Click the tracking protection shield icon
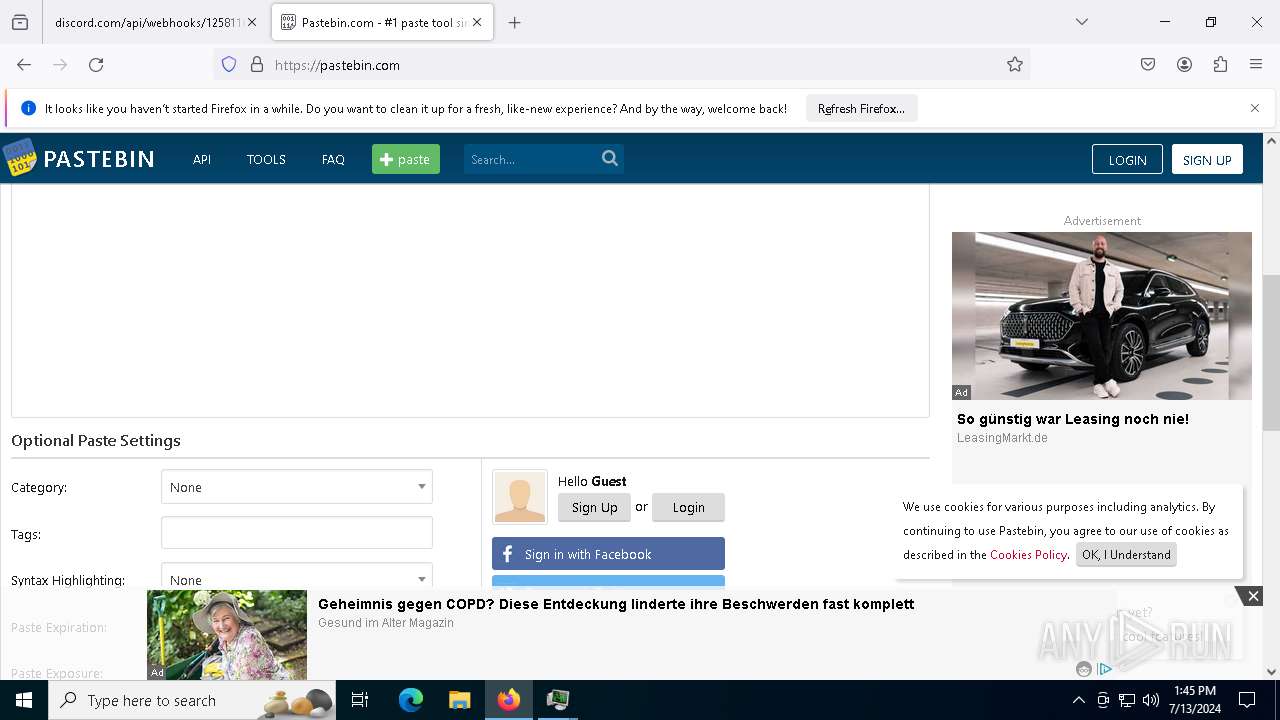The height and width of the screenshot is (720, 1280). tap(229, 65)
